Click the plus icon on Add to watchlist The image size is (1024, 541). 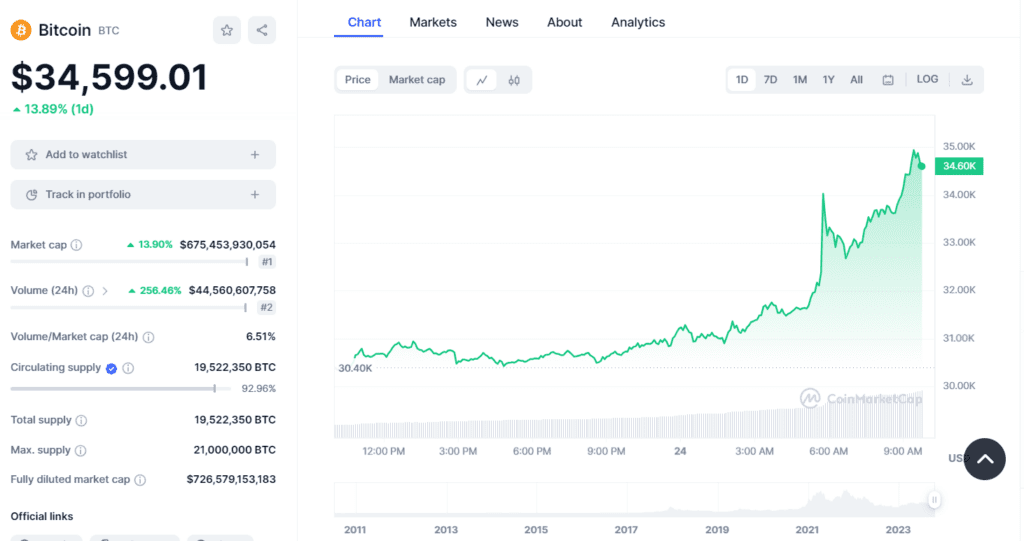click(x=255, y=155)
